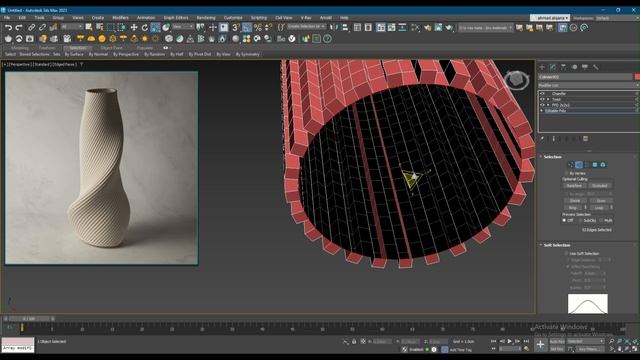
Task: Click the object color swatch beside object name
Action: tap(637, 77)
